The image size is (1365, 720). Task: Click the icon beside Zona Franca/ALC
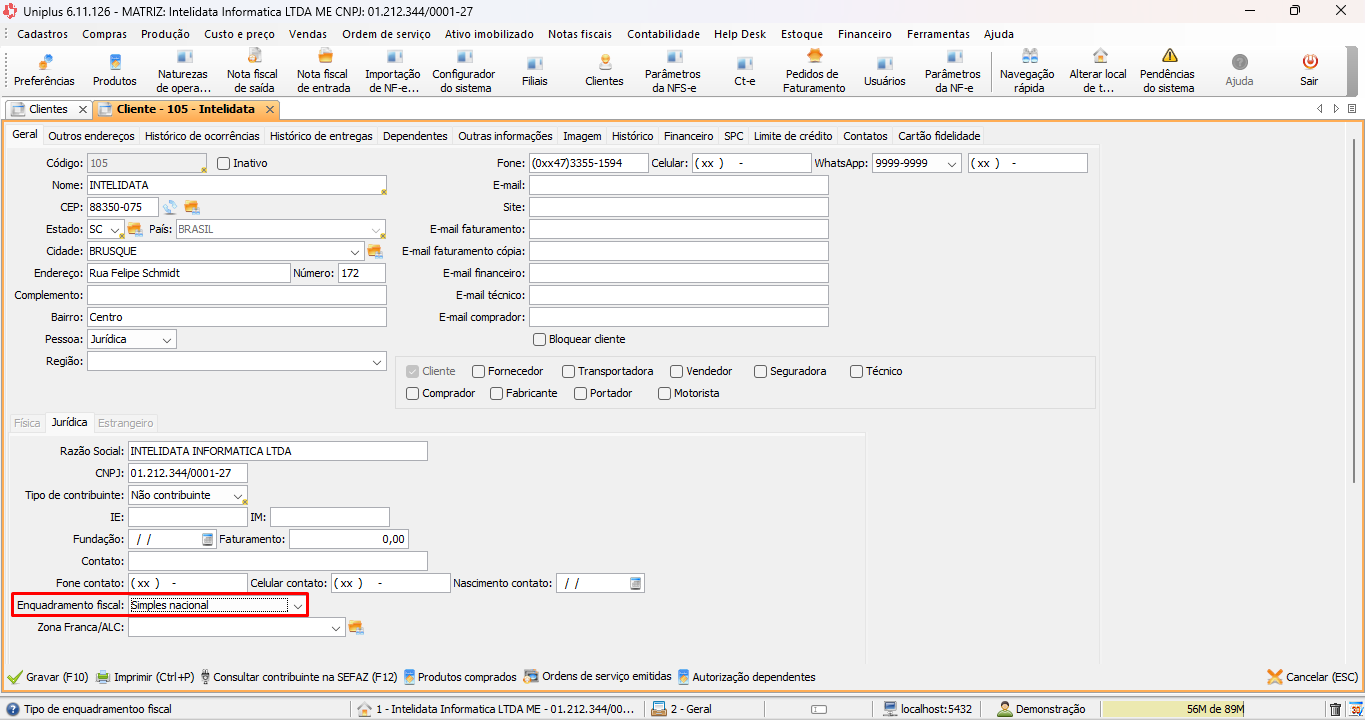pyautogui.click(x=355, y=627)
